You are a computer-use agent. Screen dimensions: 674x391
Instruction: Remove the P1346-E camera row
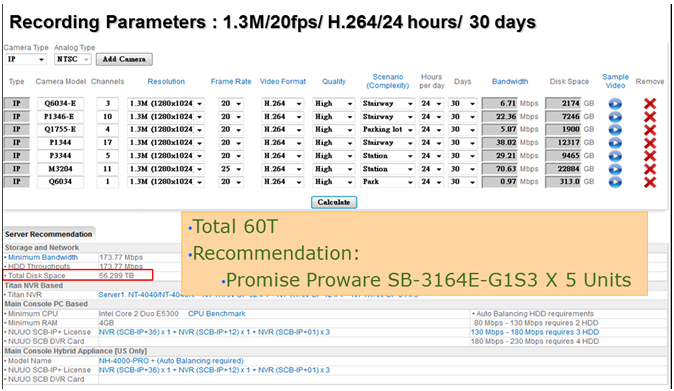tap(650, 117)
